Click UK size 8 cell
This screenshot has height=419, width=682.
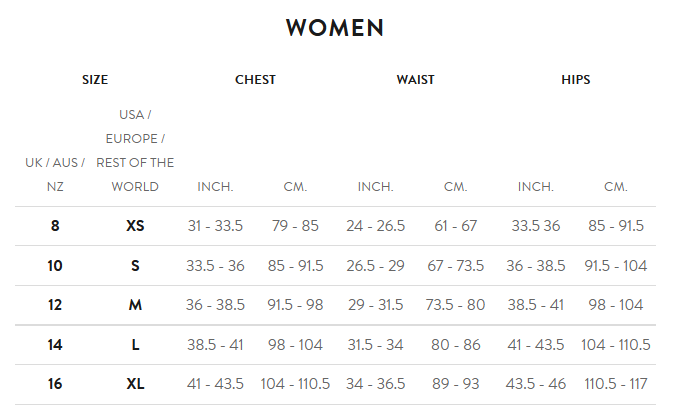[55, 226]
